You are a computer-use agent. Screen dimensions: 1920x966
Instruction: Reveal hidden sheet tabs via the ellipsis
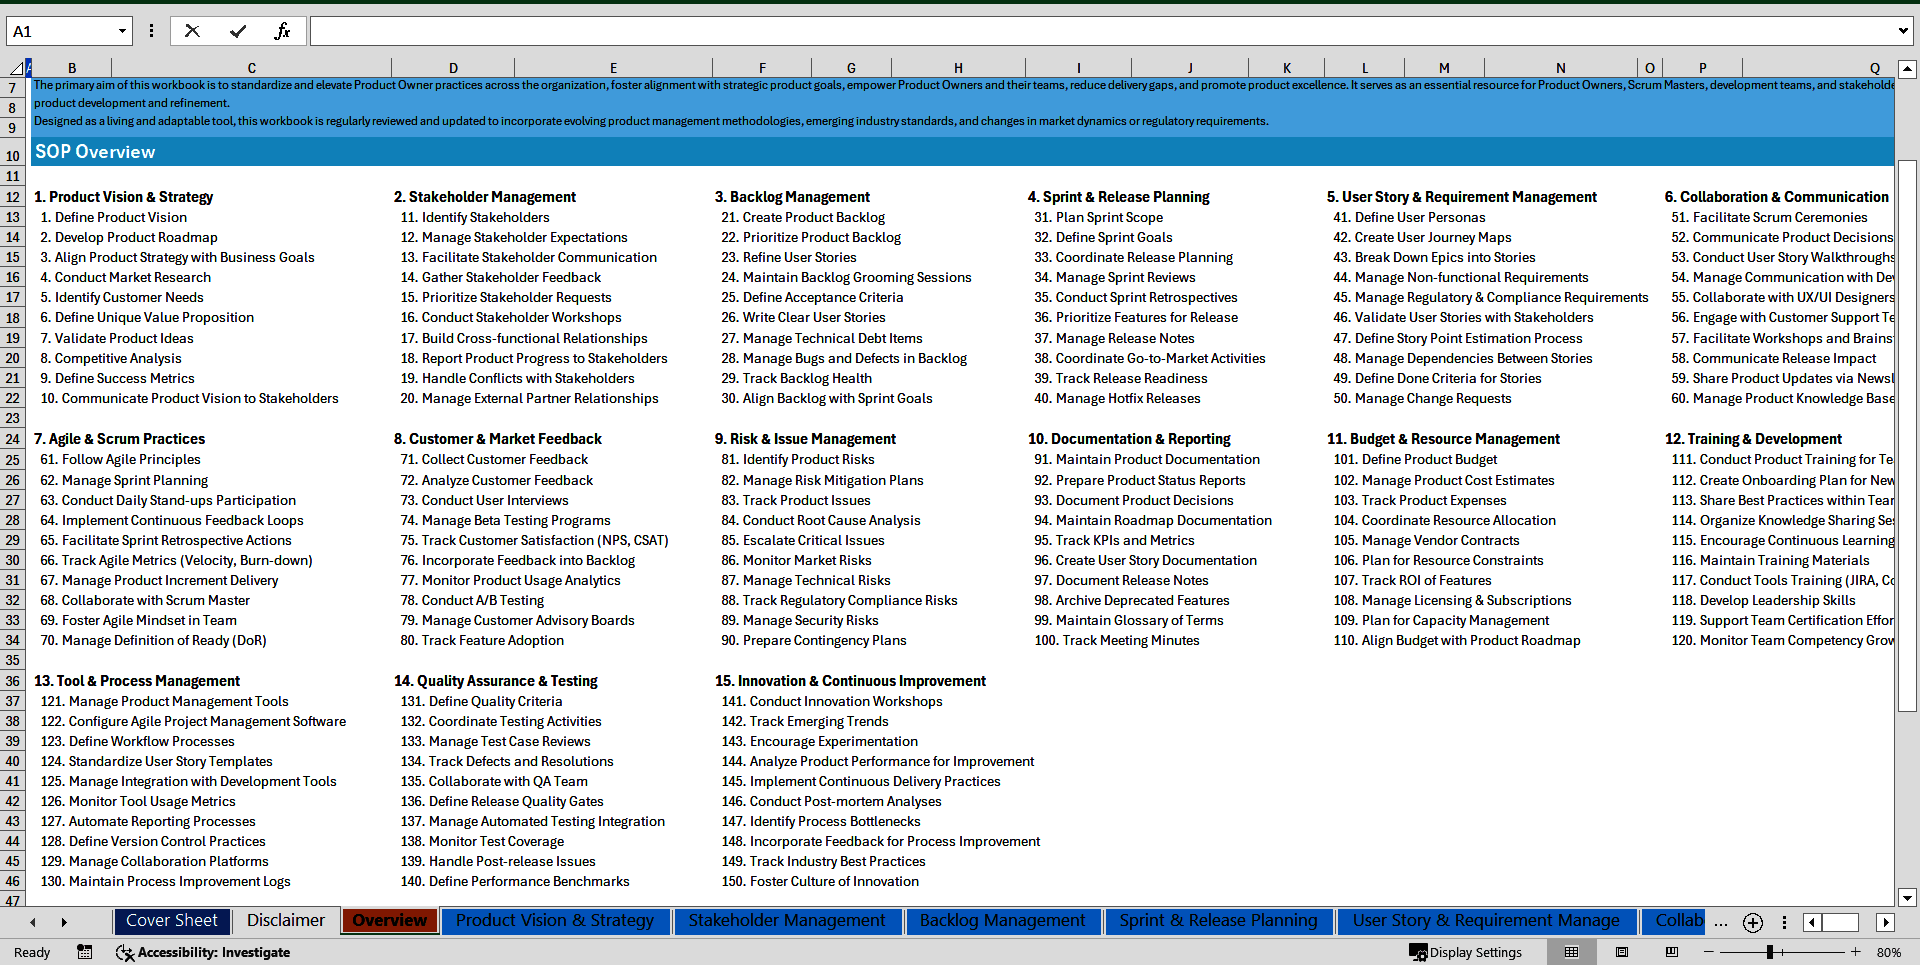(x=1720, y=922)
